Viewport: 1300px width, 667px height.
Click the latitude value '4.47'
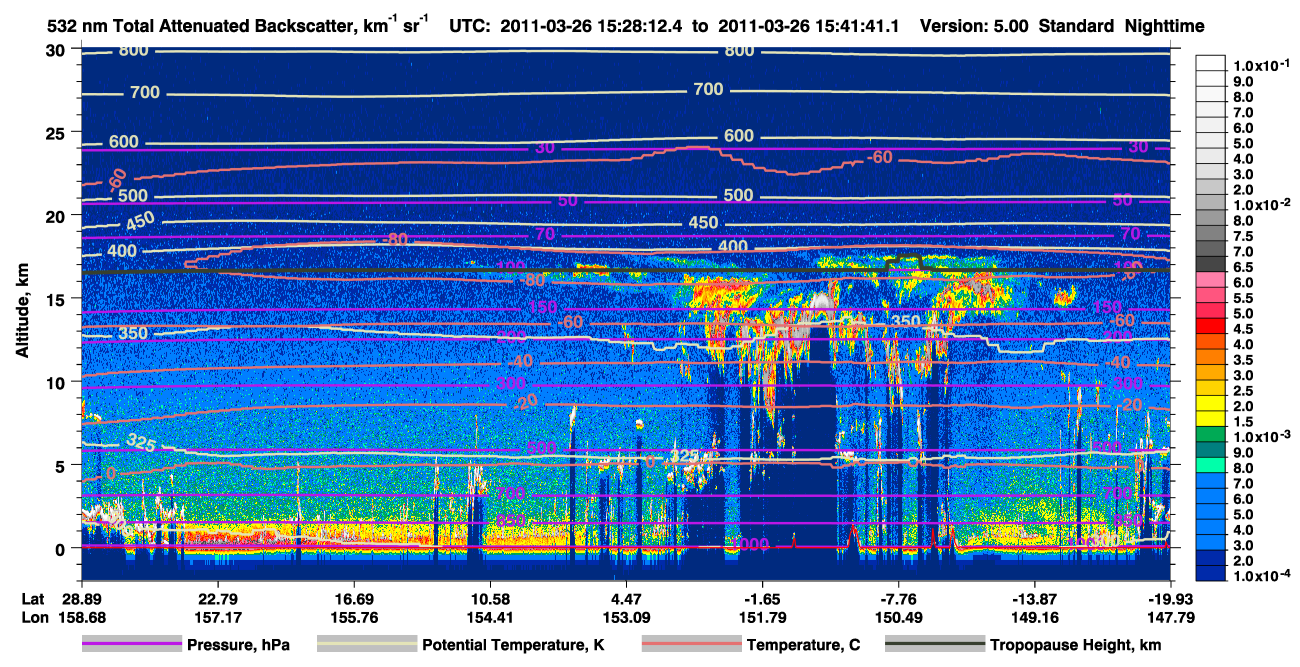pyautogui.click(x=626, y=598)
